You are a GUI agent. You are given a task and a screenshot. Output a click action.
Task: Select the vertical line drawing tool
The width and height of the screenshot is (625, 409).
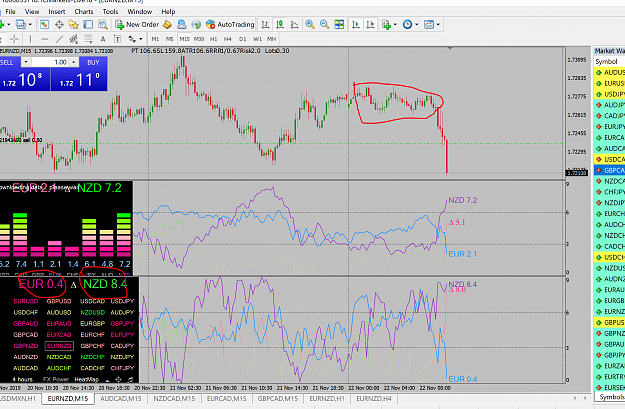click(x=30, y=39)
